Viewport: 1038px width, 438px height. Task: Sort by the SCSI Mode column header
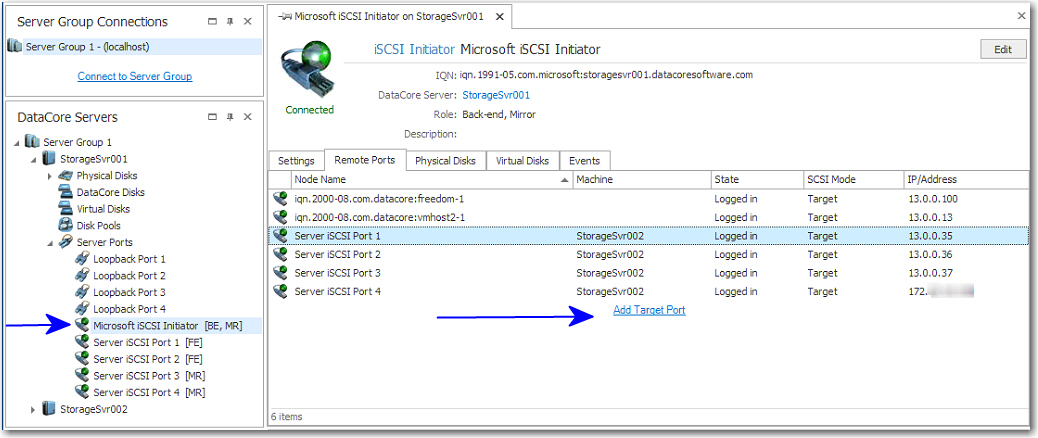coord(853,179)
